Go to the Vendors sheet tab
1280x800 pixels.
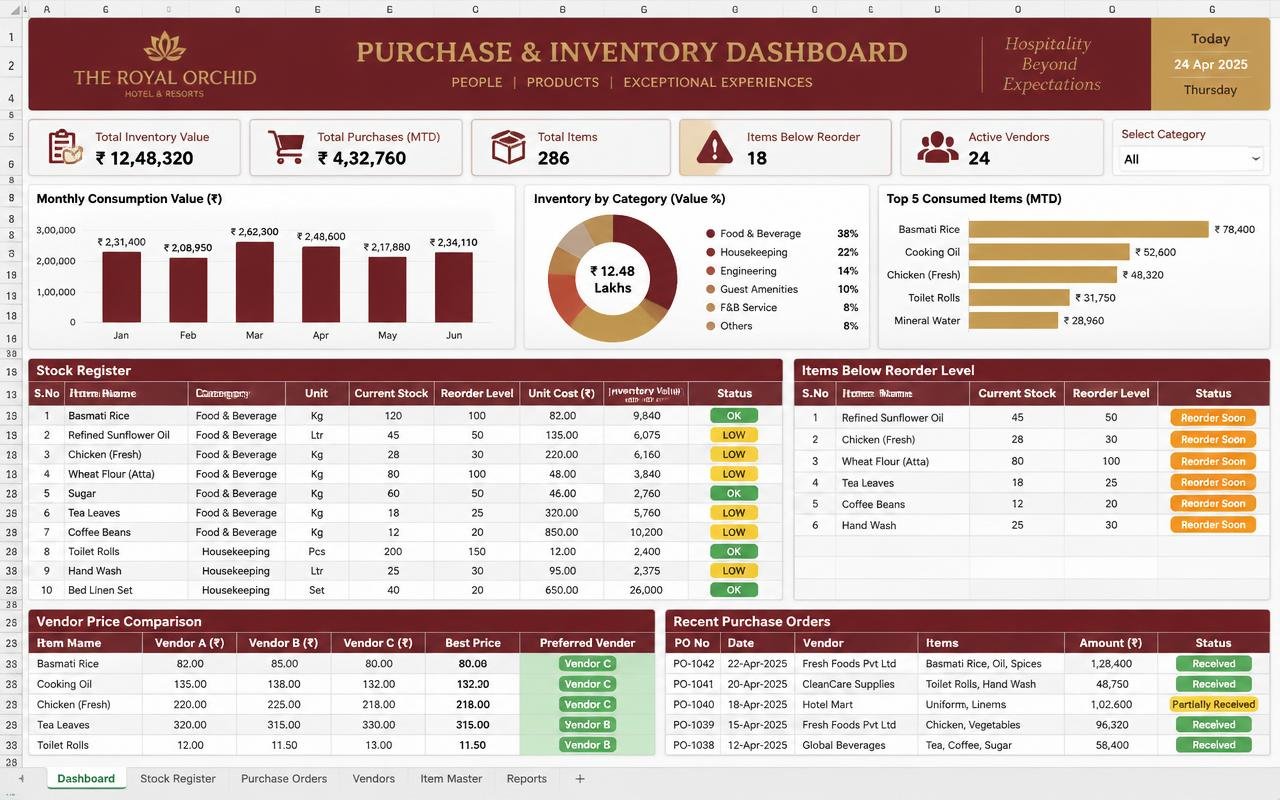pyautogui.click(x=373, y=778)
